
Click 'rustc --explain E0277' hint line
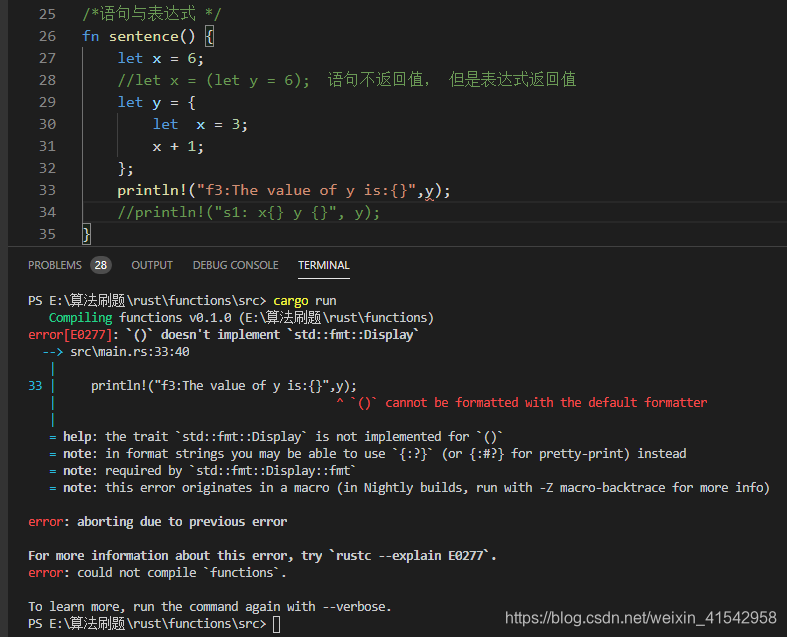[x=263, y=556]
